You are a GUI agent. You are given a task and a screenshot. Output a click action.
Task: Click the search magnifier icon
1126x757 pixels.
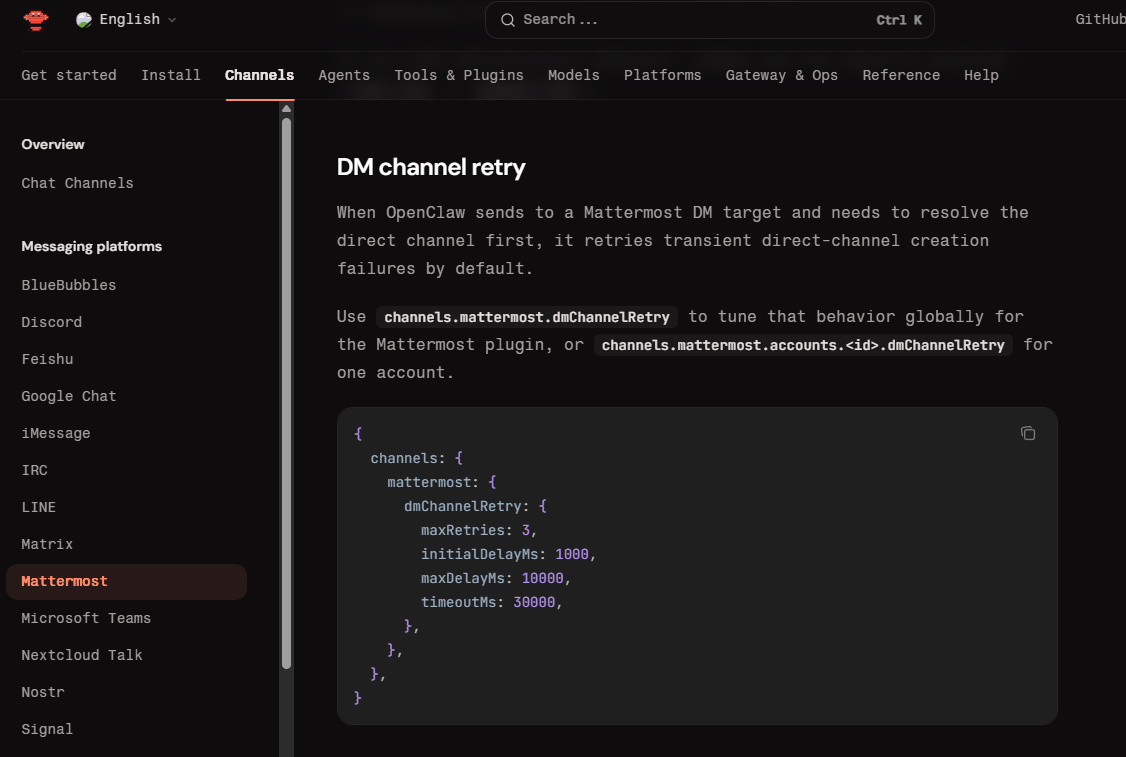pyautogui.click(x=508, y=20)
